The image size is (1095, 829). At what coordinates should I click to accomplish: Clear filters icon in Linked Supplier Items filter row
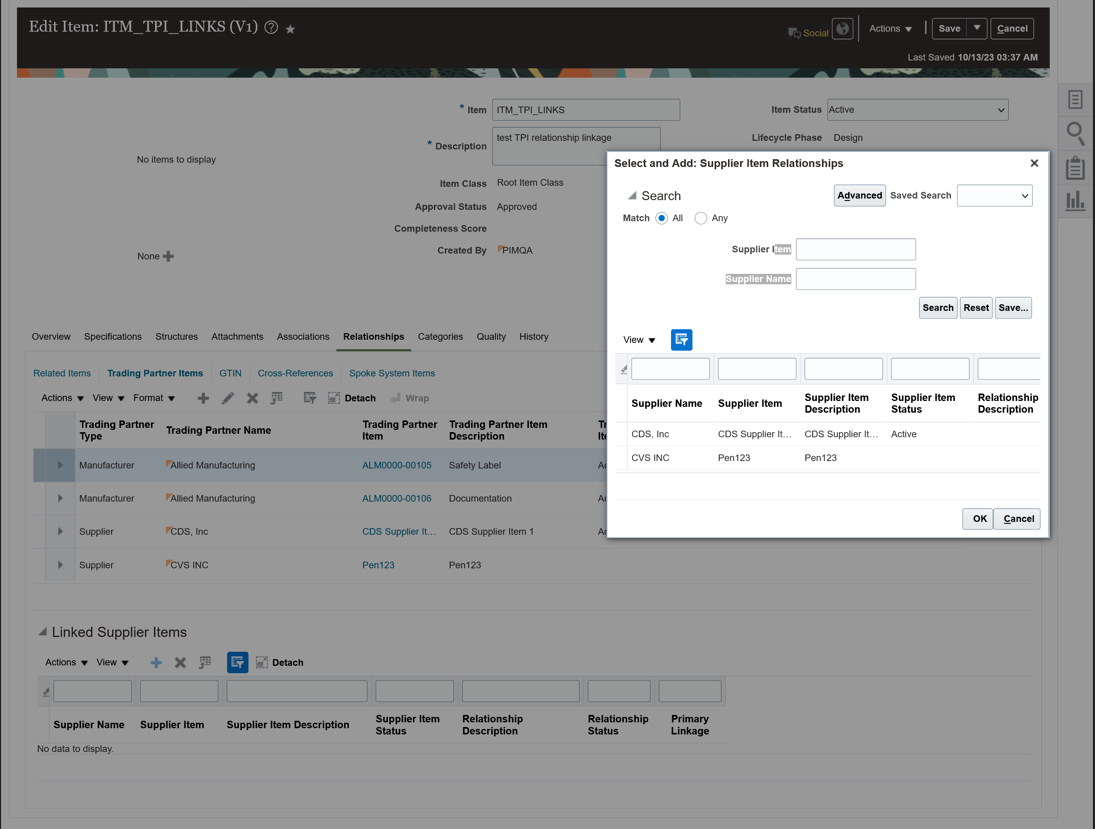pos(45,691)
